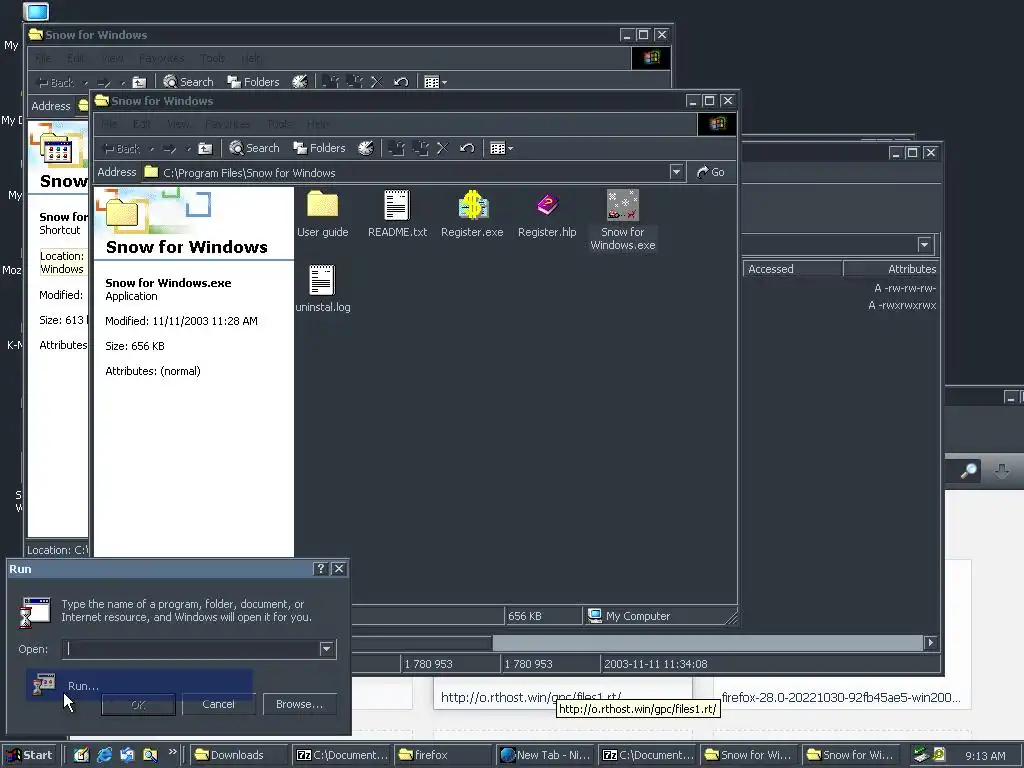Click Browse... in Run dialog

[299, 704]
